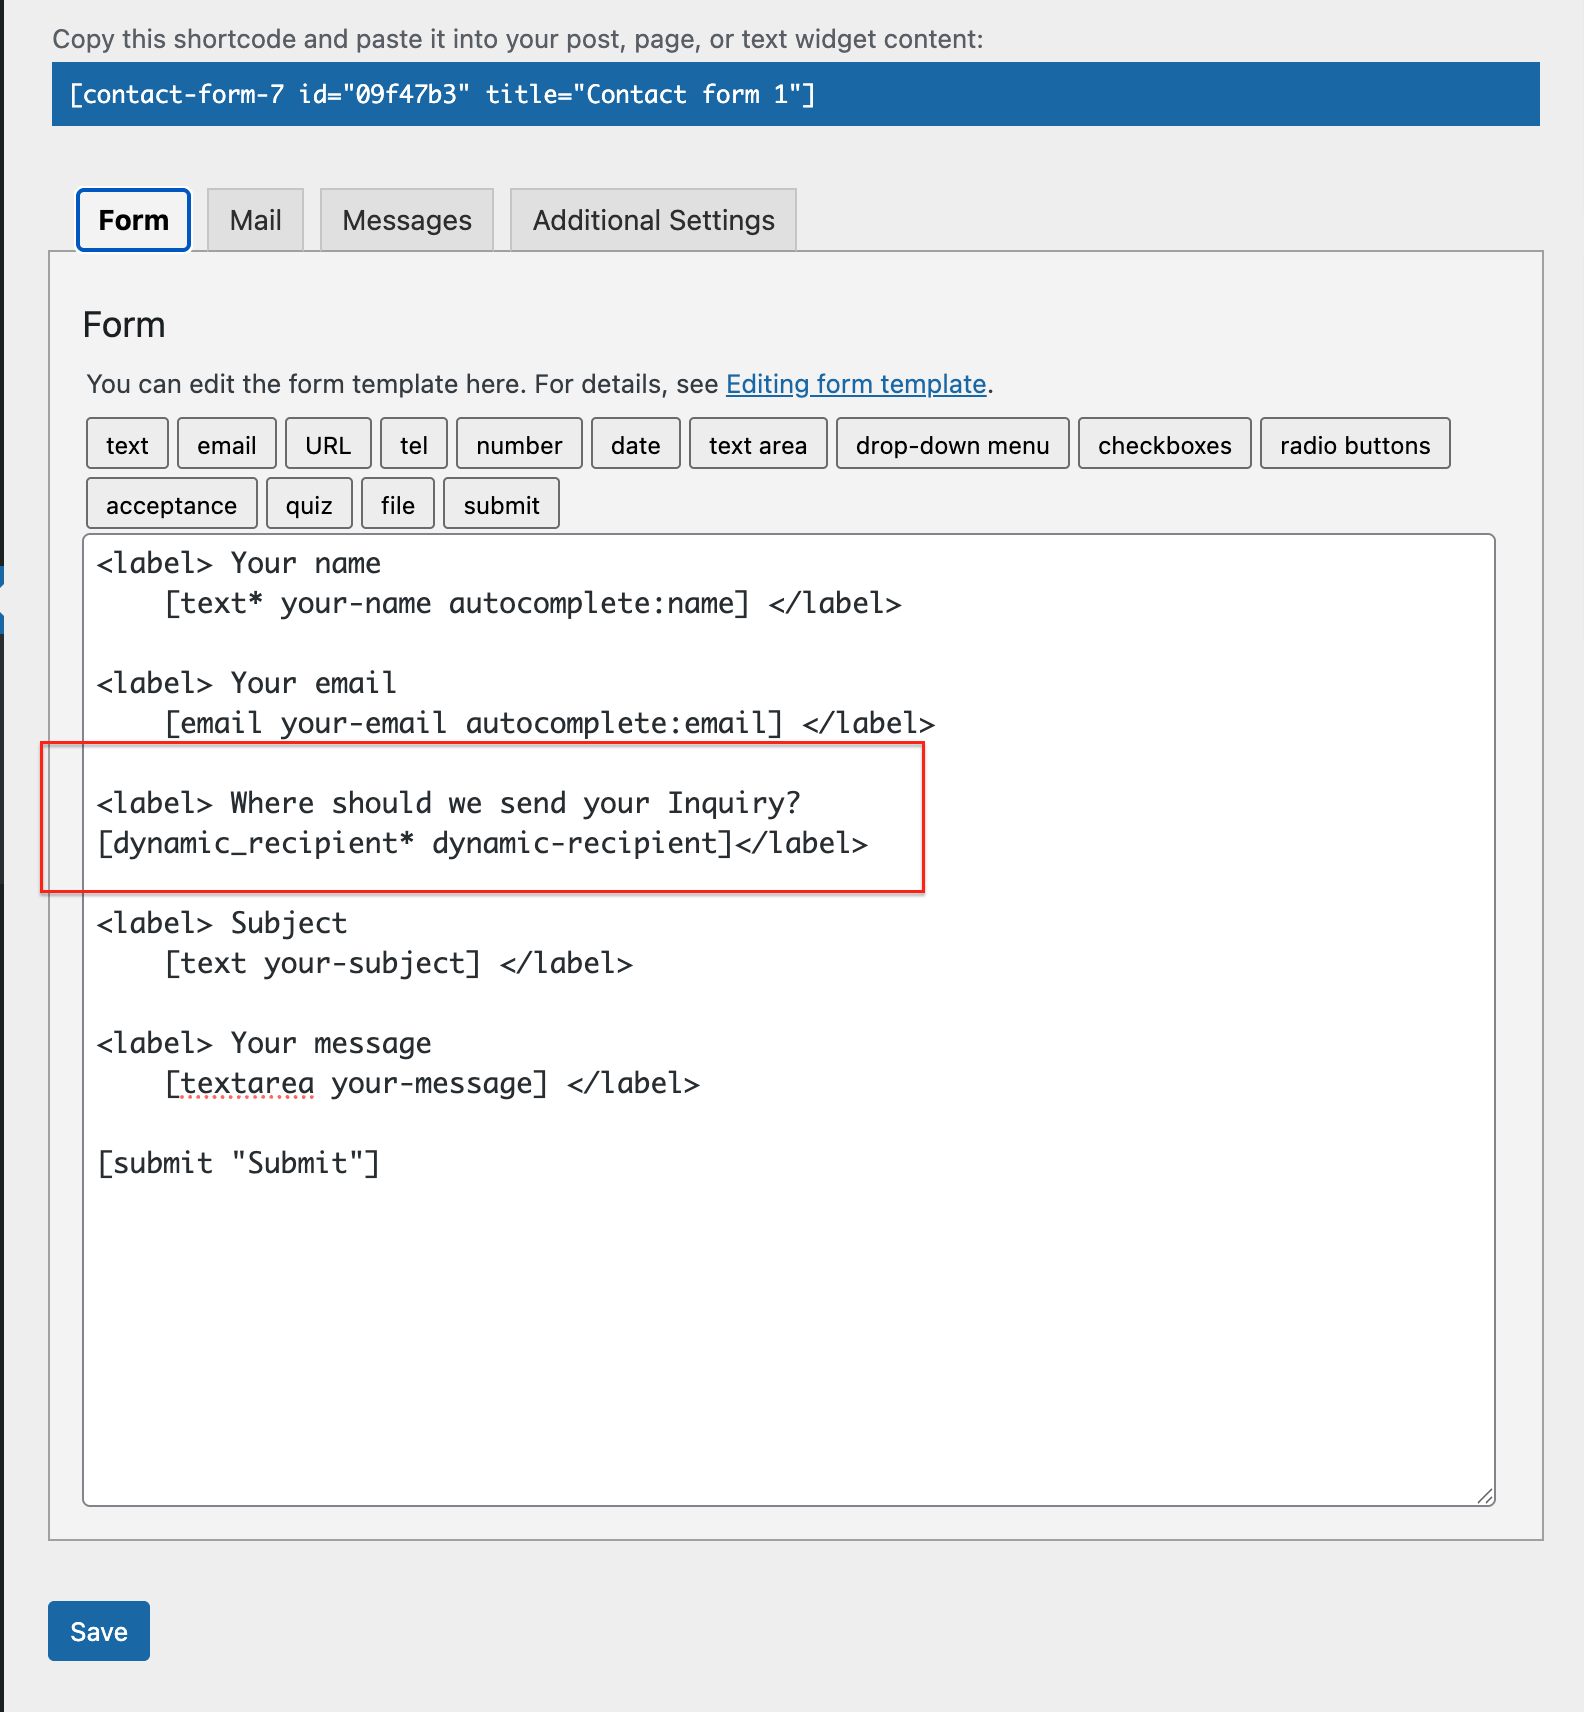Click the '[dynamic_recipient* dynamic-recipient]' line
This screenshot has width=1584, height=1712.
click(482, 843)
